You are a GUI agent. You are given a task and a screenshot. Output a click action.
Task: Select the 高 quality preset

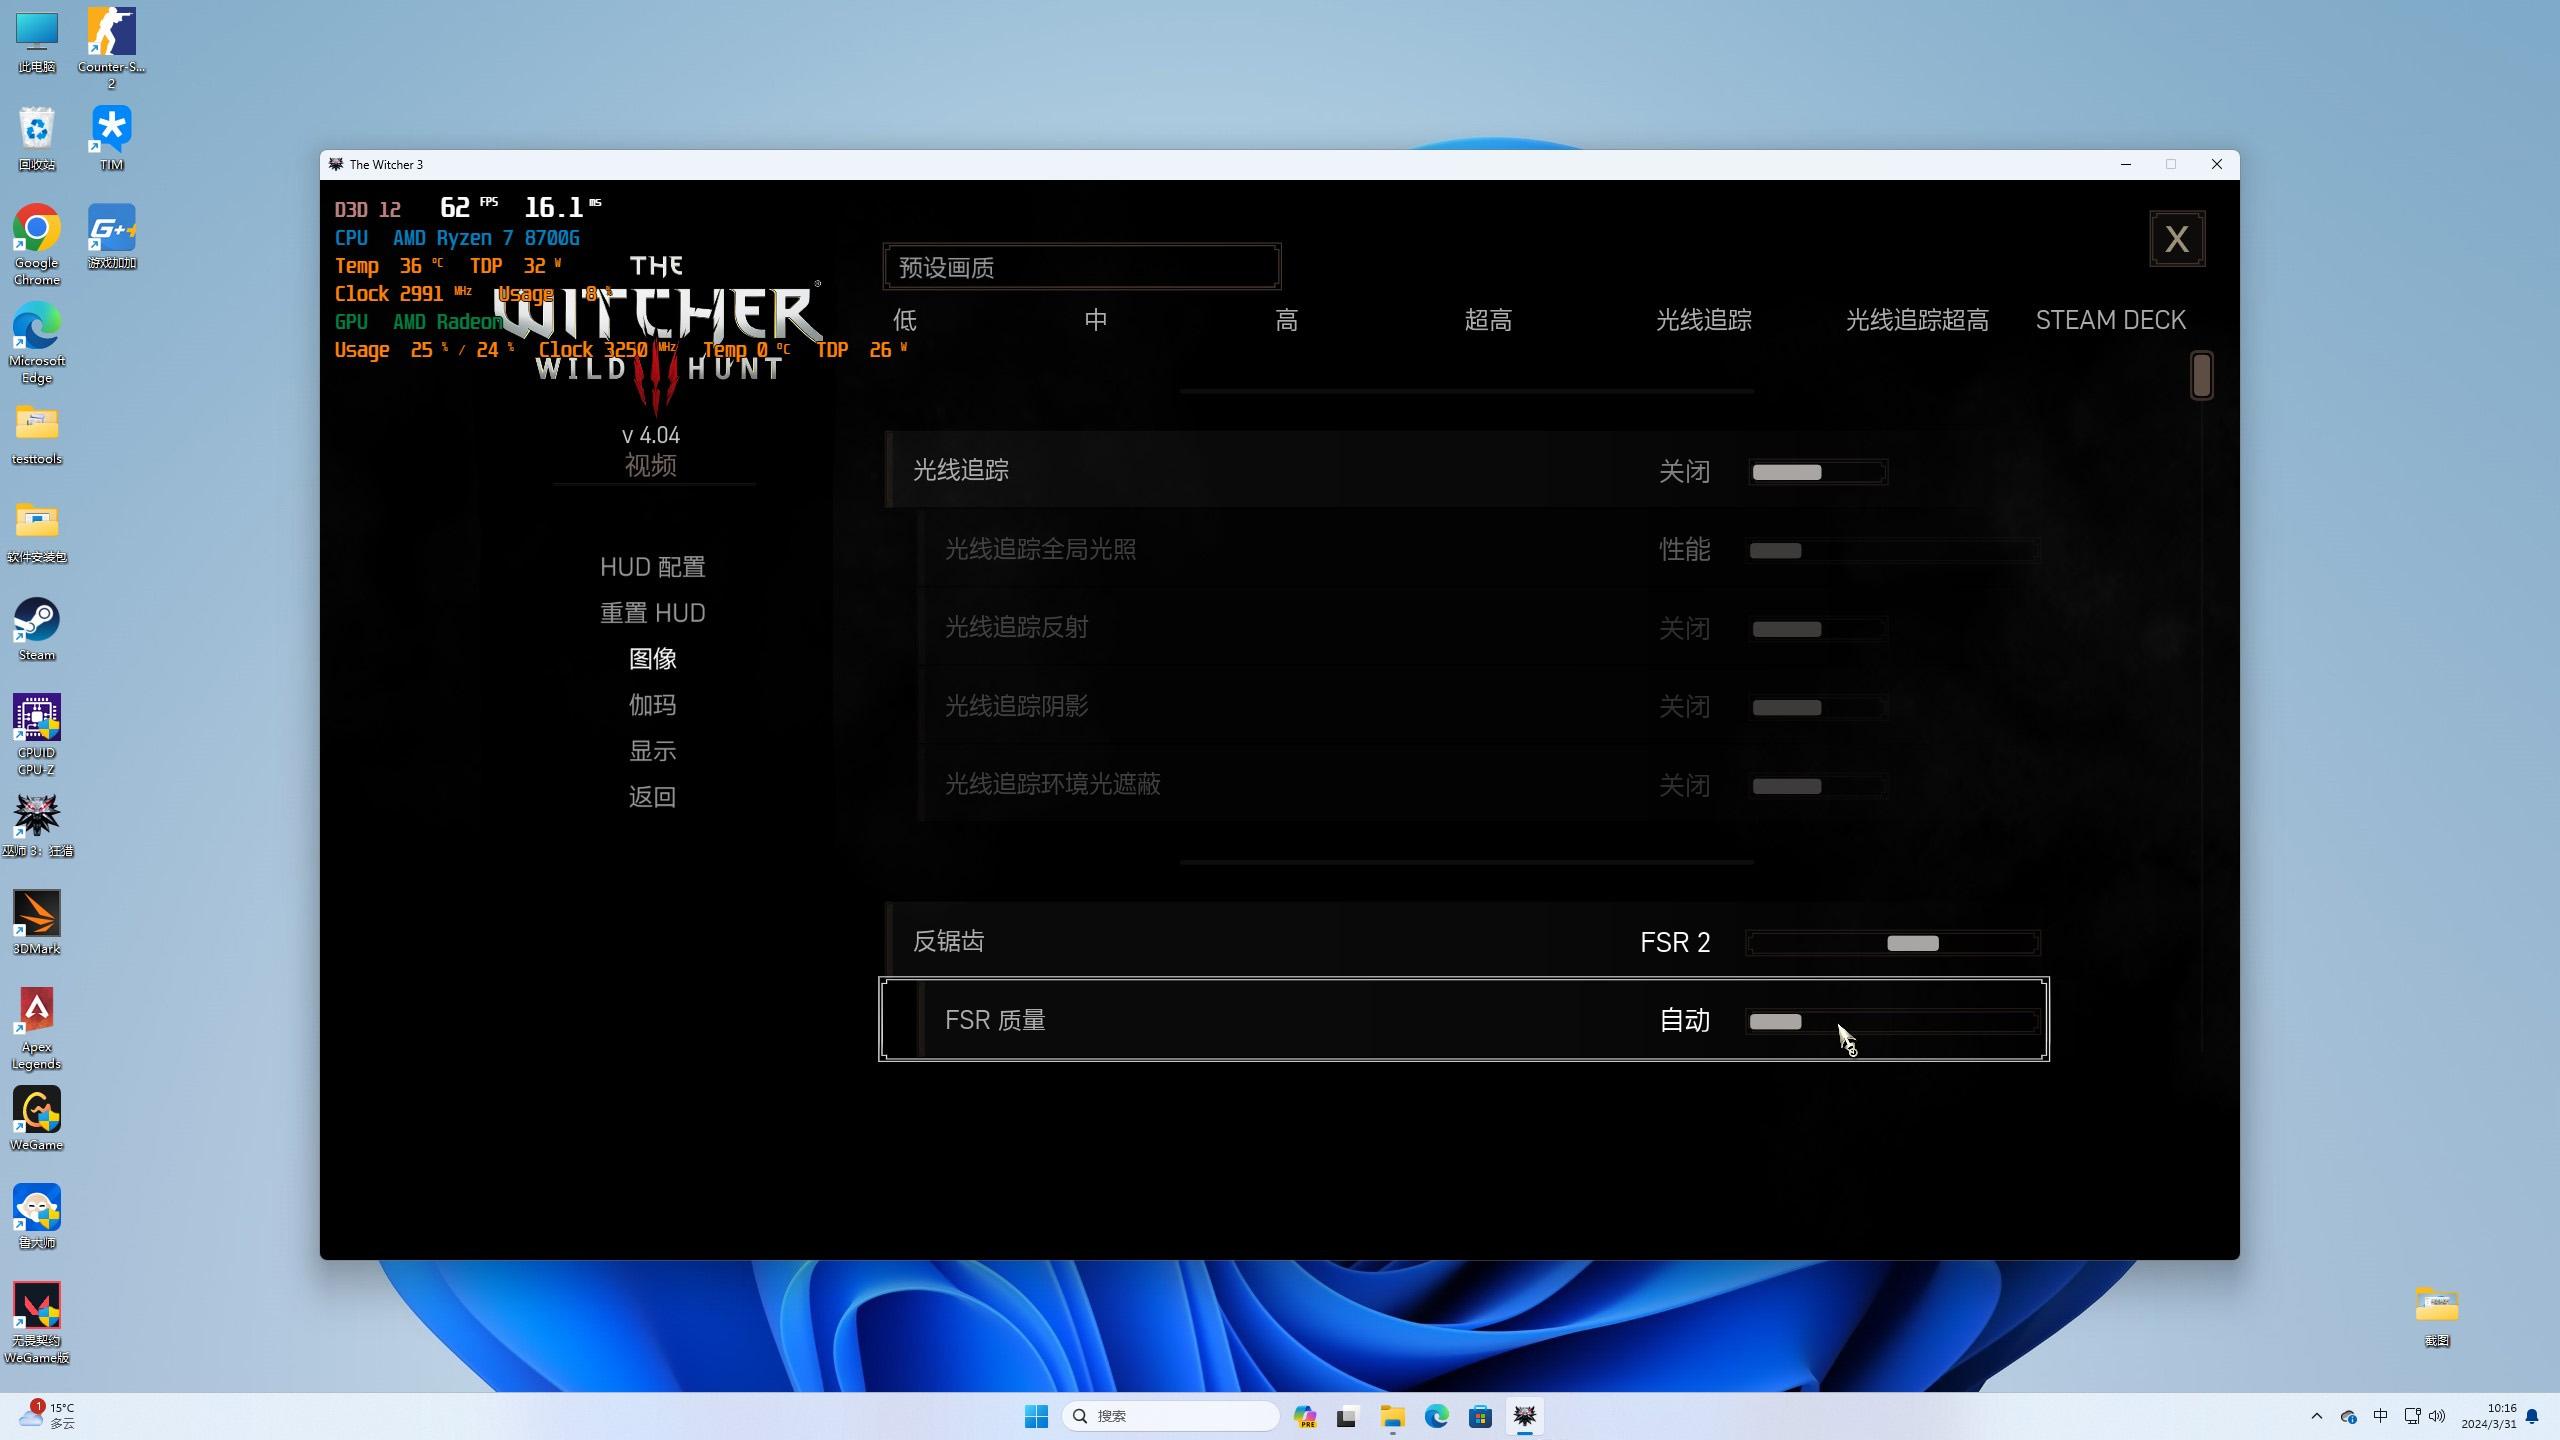[x=1286, y=320]
